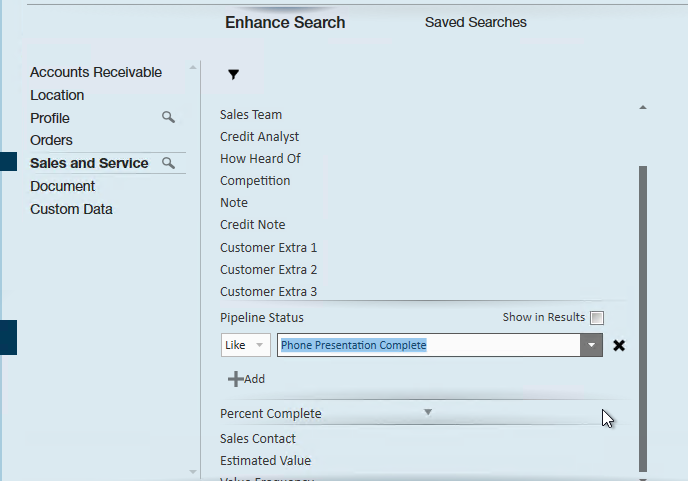This screenshot has width=688, height=481.
Task: Open the Orders category
Action: pyautogui.click(x=51, y=140)
